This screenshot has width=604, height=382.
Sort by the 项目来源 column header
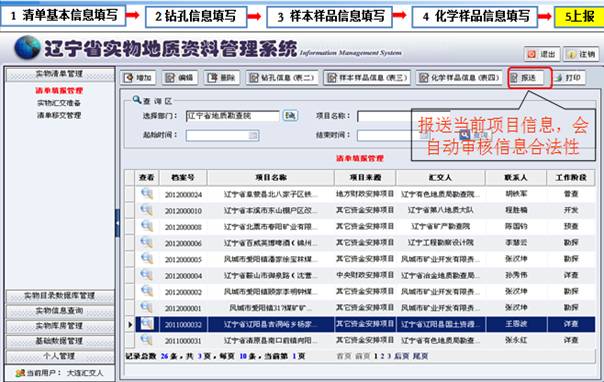(x=365, y=178)
